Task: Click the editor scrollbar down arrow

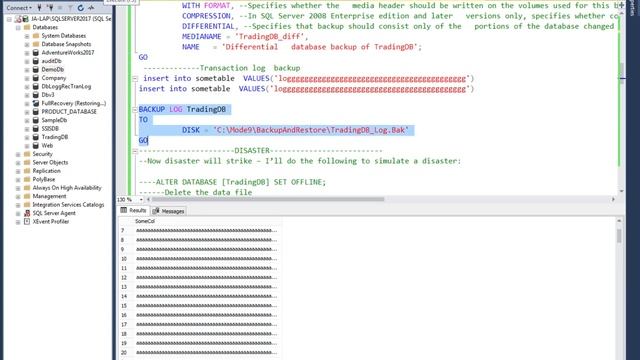Action: coord(621,191)
